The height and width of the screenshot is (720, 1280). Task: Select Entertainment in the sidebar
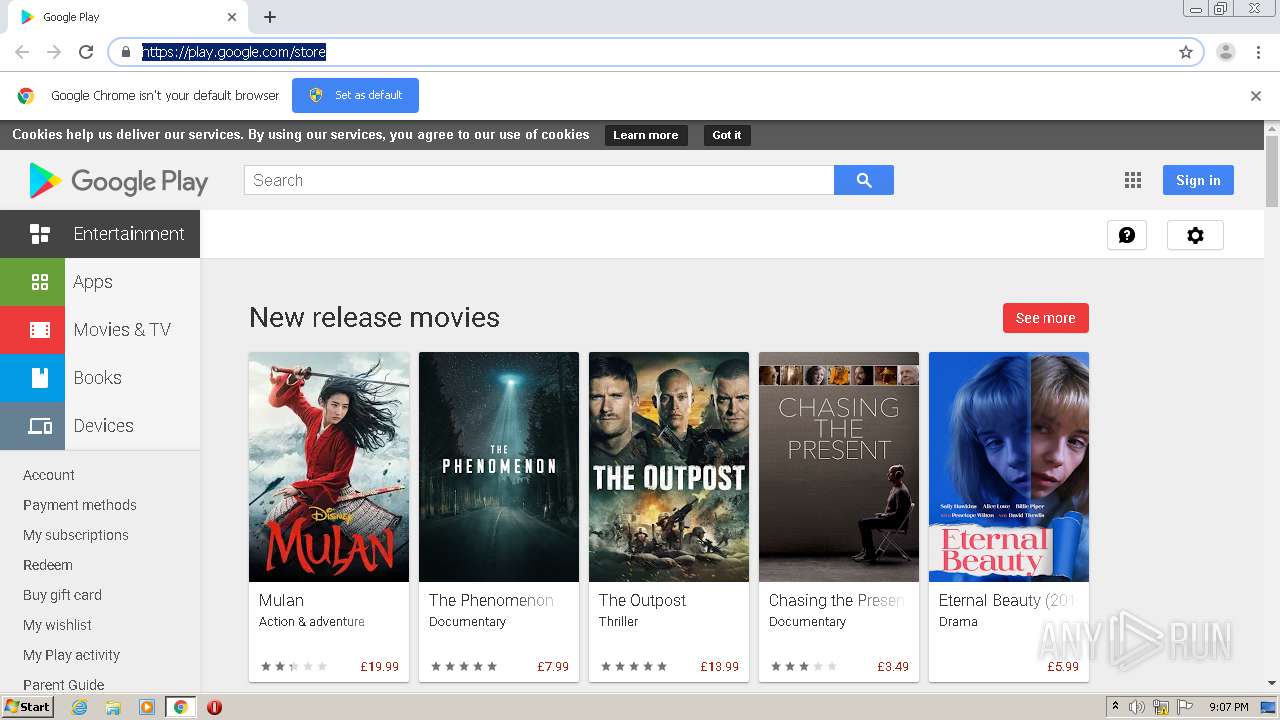[100, 234]
